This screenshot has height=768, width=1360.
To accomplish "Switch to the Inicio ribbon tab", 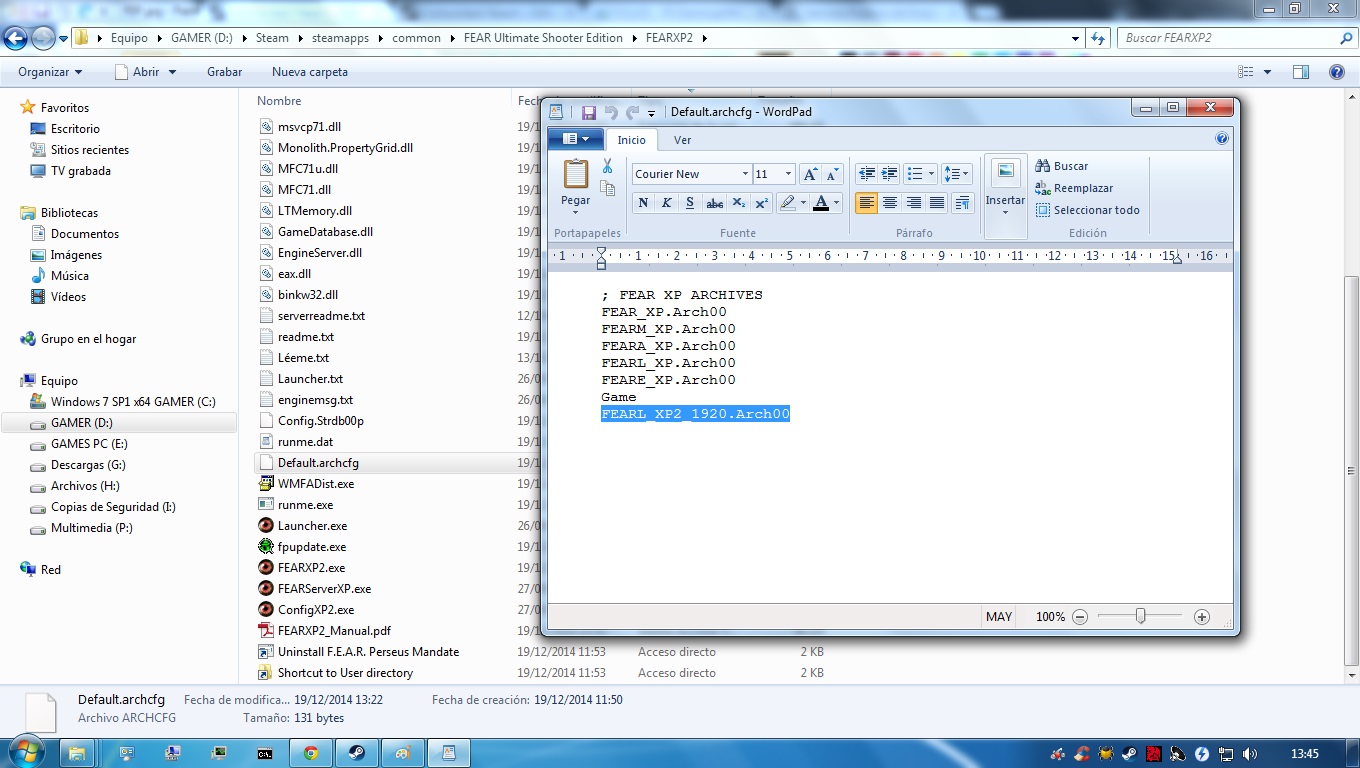I will [x=632, y=140].
